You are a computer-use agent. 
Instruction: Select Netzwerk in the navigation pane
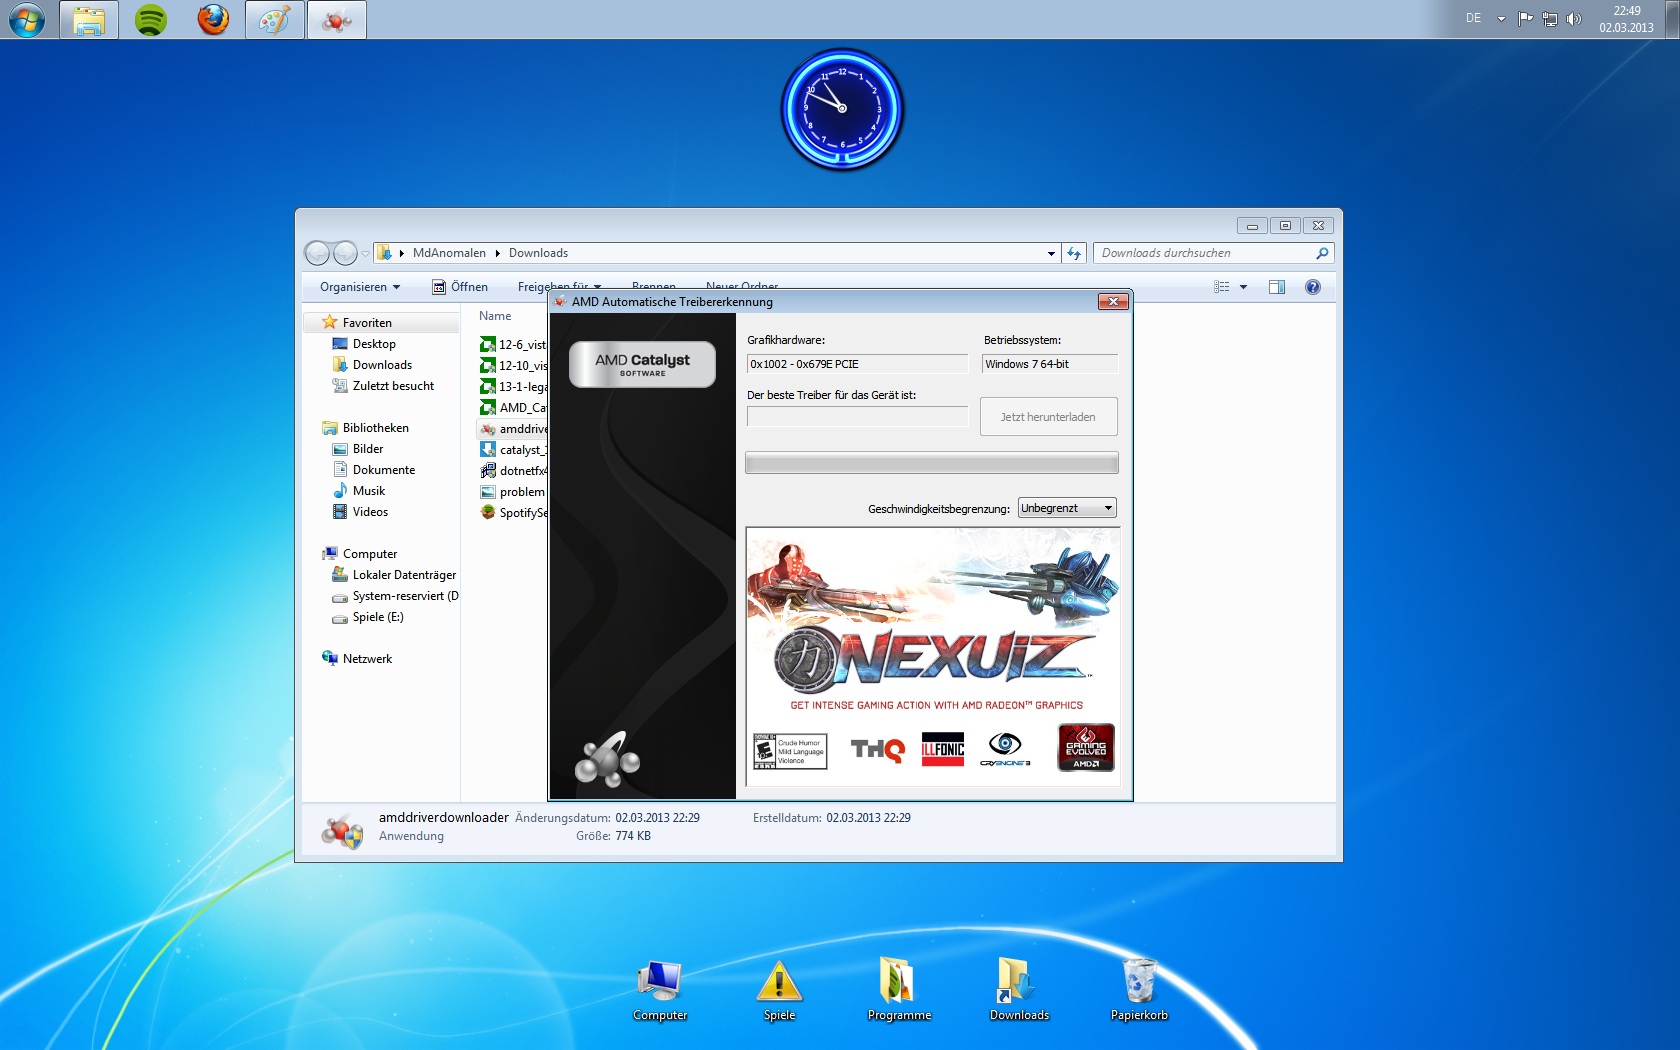click(367, 659)
